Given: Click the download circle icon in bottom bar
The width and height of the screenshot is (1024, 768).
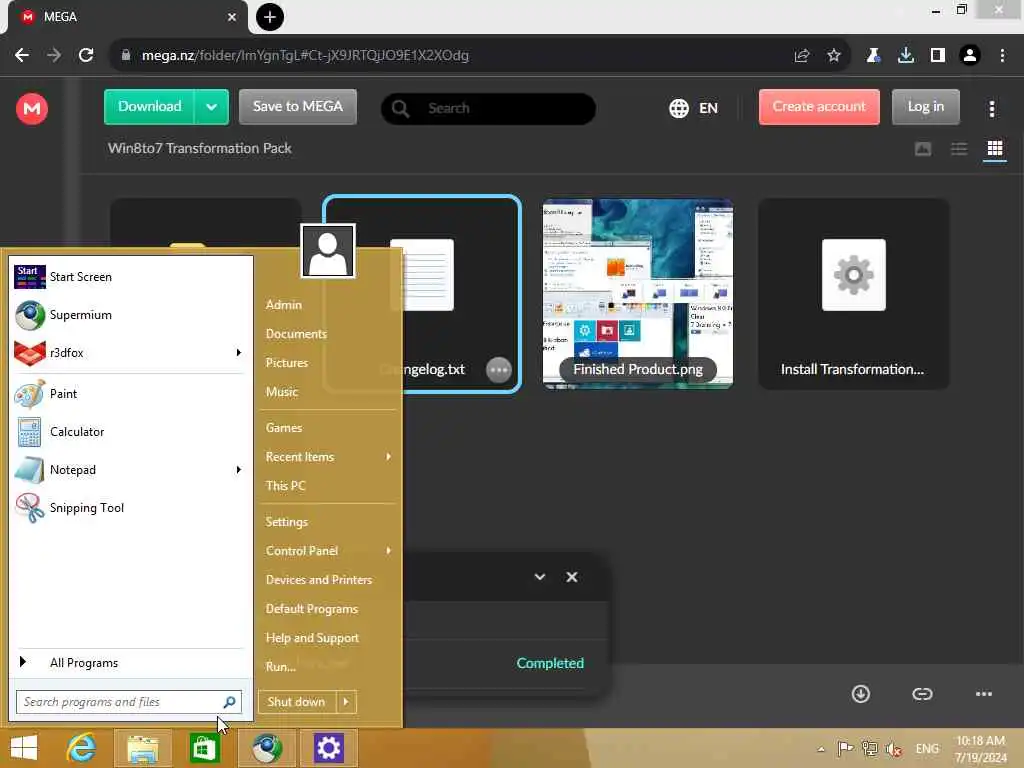Looking at the screenshot, I should point(861,694).
